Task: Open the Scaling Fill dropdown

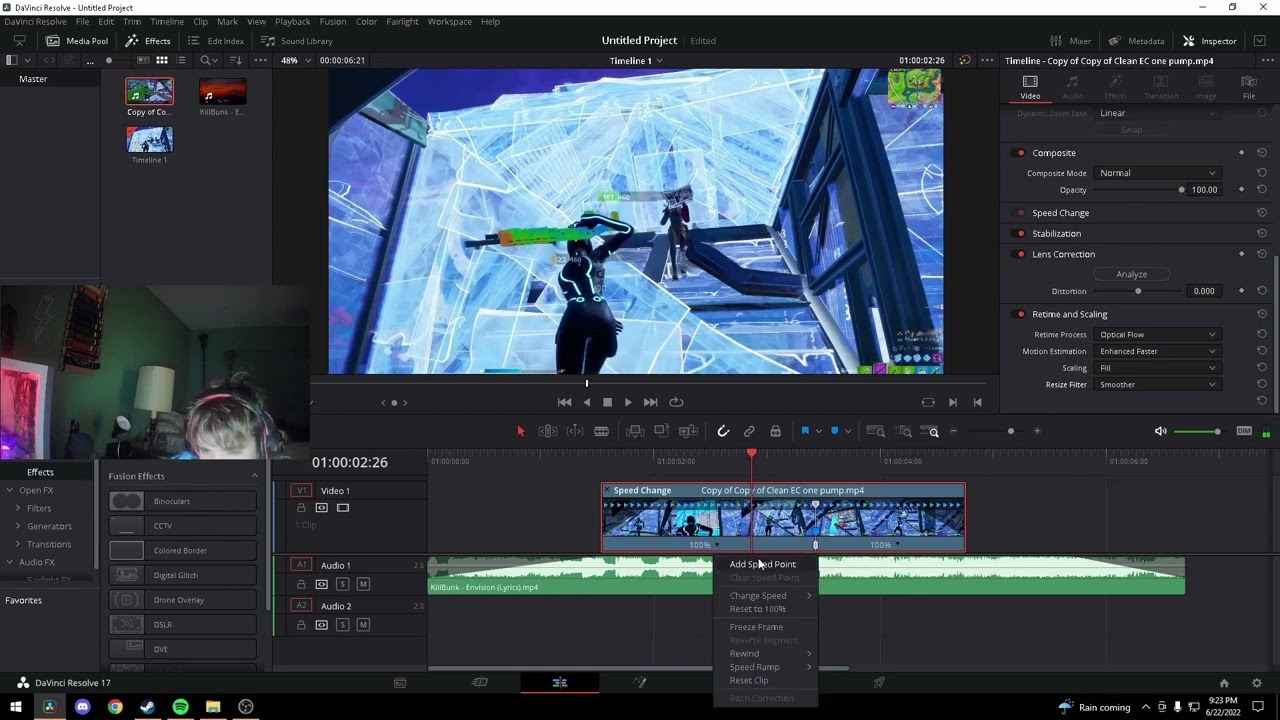Action: [x=1157, y=368]
